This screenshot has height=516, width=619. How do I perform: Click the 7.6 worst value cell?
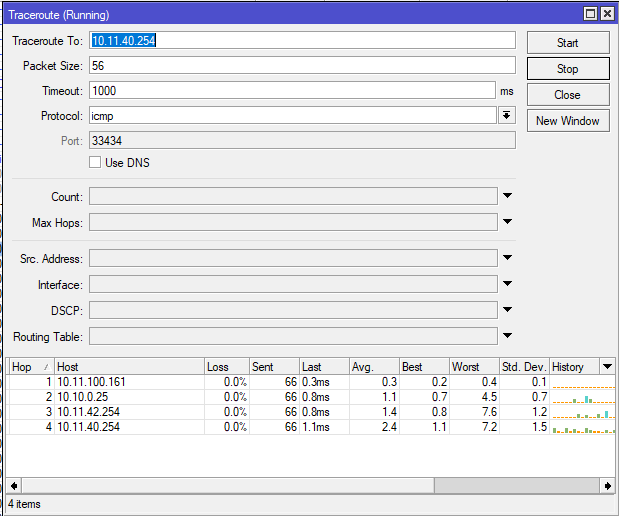pos(474,412)
